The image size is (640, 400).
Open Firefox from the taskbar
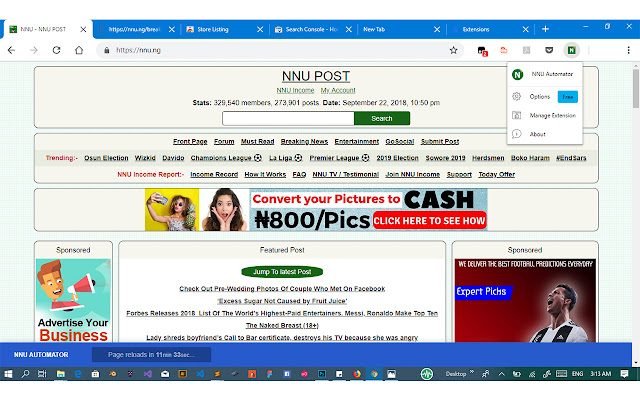pyautogui.click(x=357, y=374)
